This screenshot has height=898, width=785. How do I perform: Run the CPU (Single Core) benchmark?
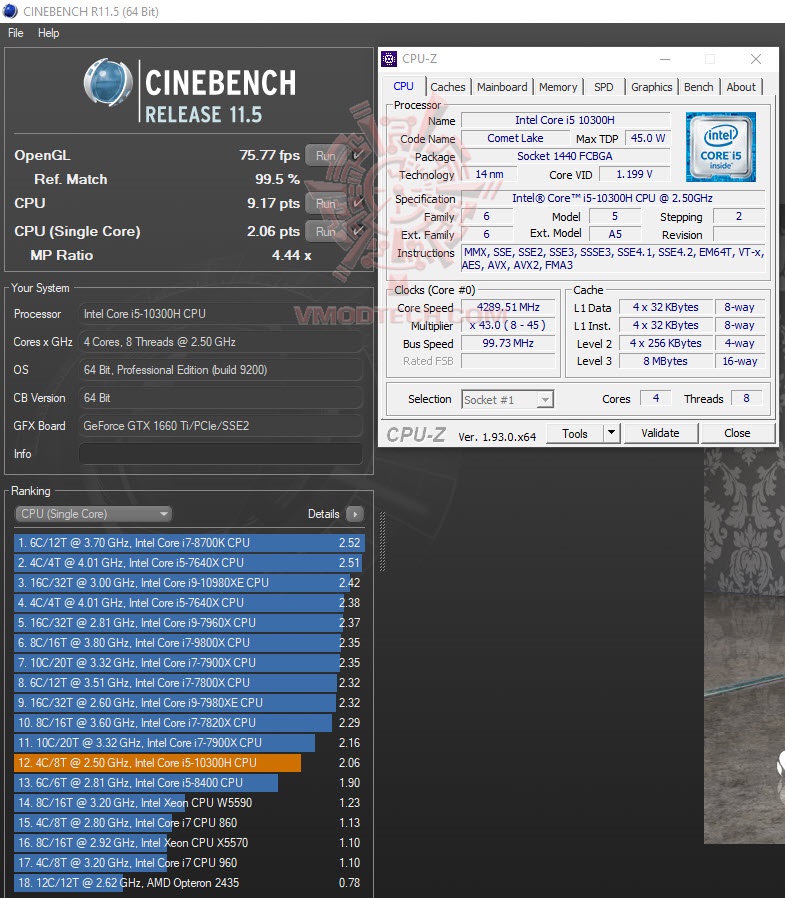(x=326, y=231)
